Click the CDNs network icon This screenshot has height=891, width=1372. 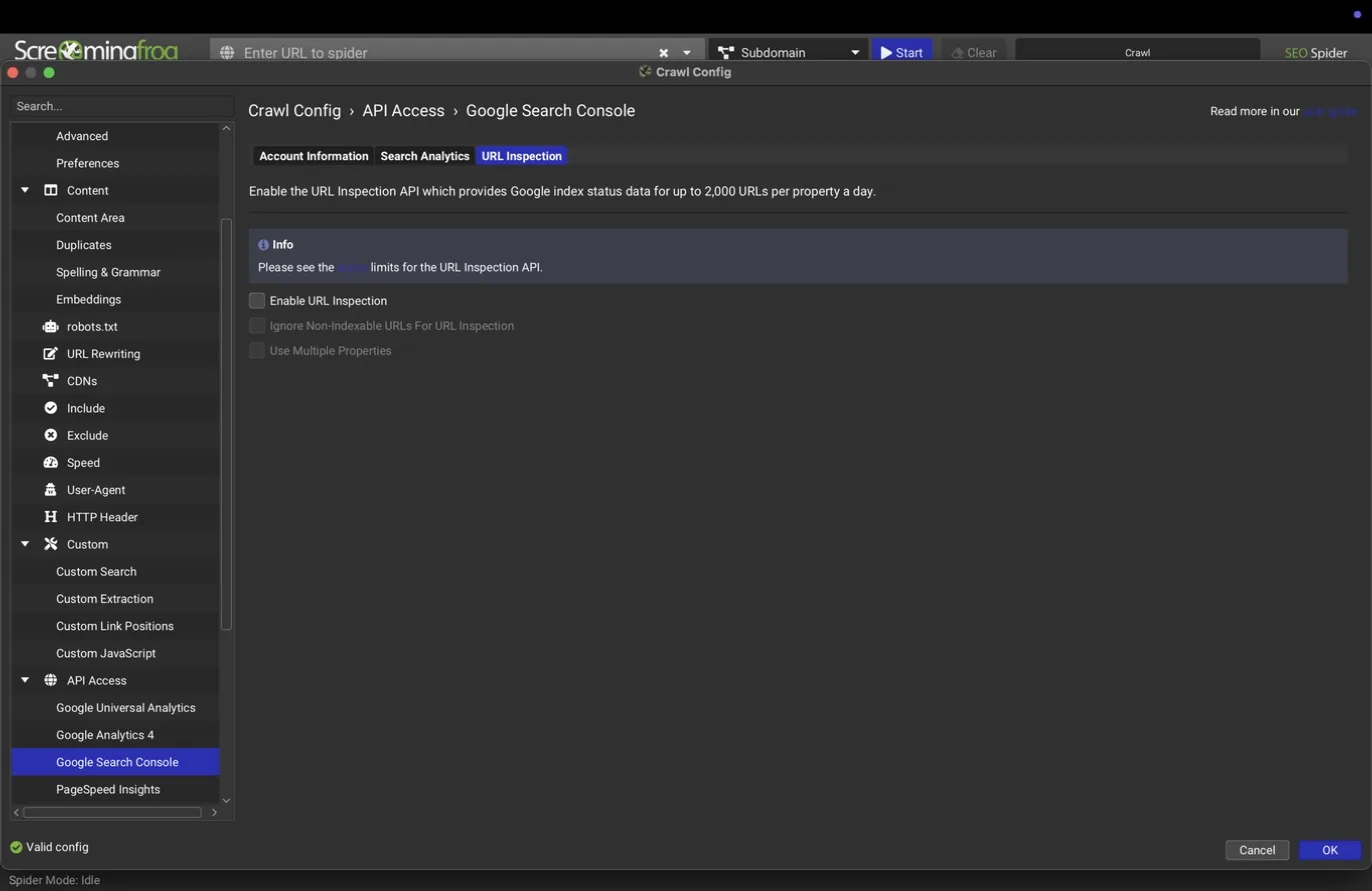[51, 381]
